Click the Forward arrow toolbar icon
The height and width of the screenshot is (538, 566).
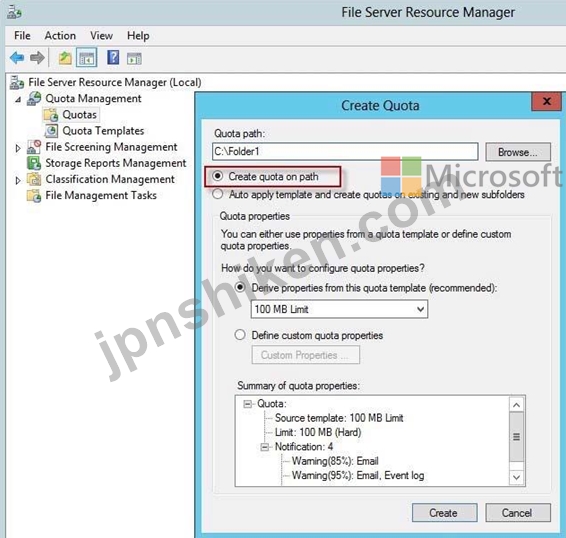coord(37,58)
